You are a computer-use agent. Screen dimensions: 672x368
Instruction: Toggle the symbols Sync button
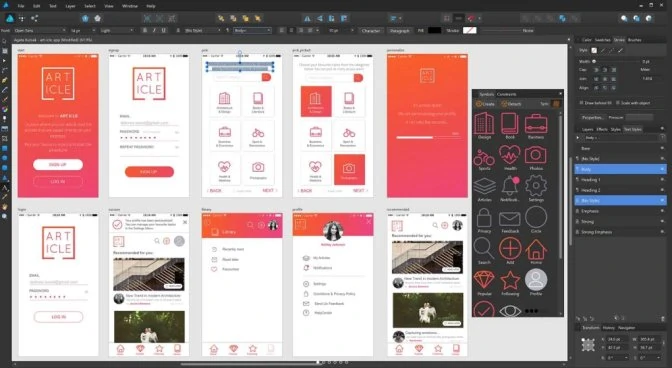point(556,104)
